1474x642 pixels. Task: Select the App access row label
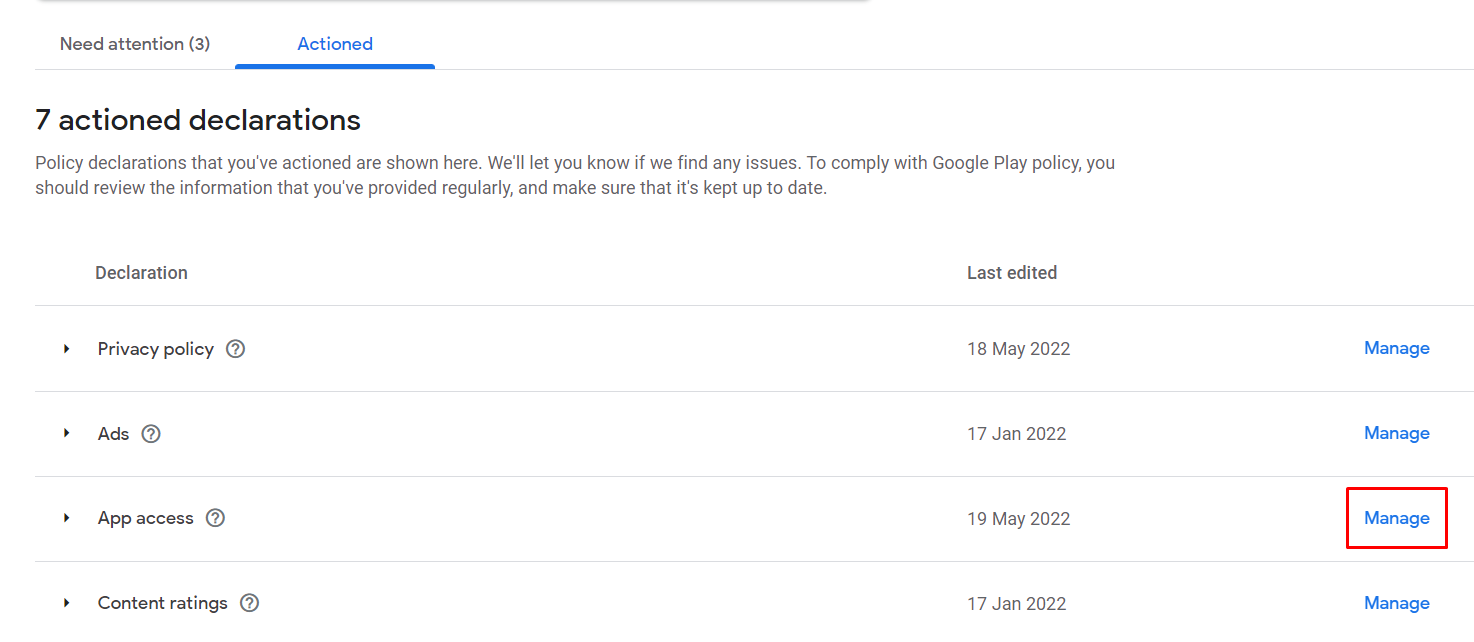pos(146,518)
